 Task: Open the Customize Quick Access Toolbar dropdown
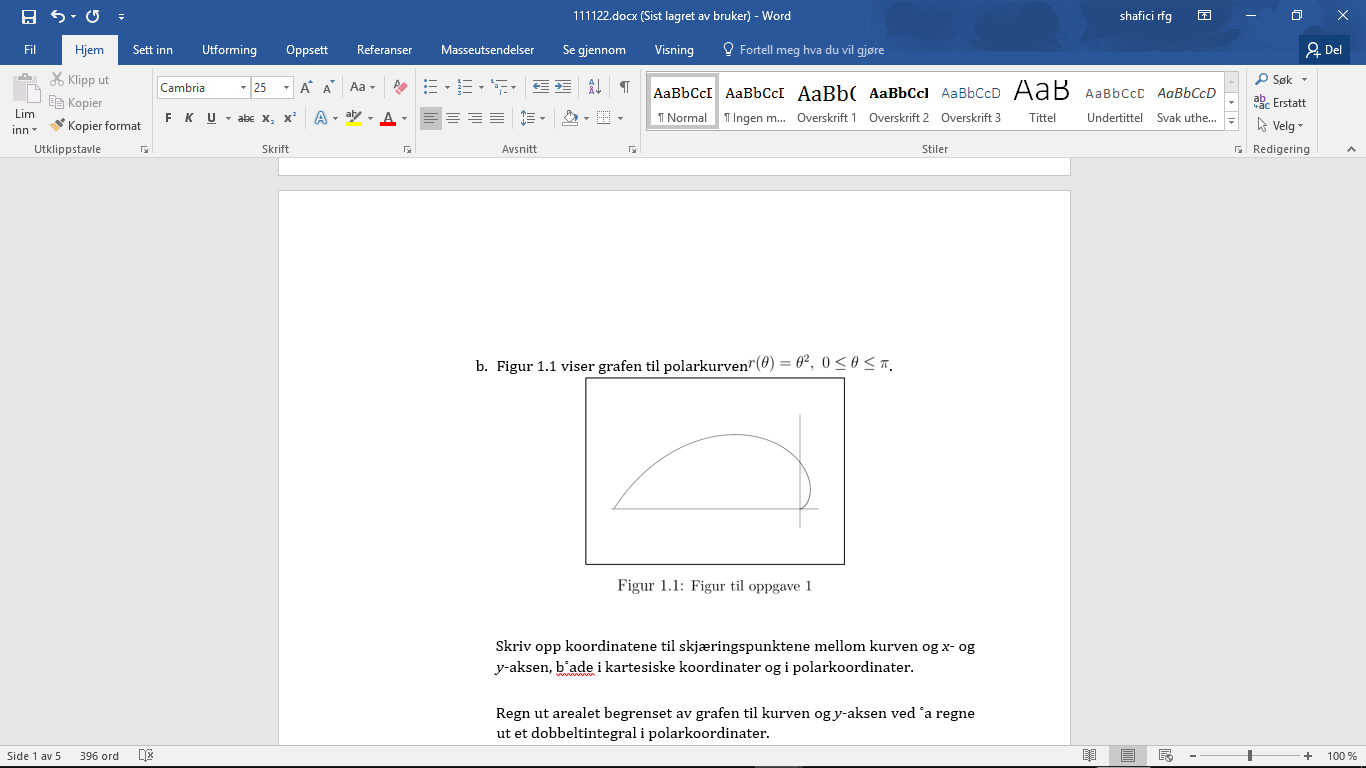click(x=121, y=17)
